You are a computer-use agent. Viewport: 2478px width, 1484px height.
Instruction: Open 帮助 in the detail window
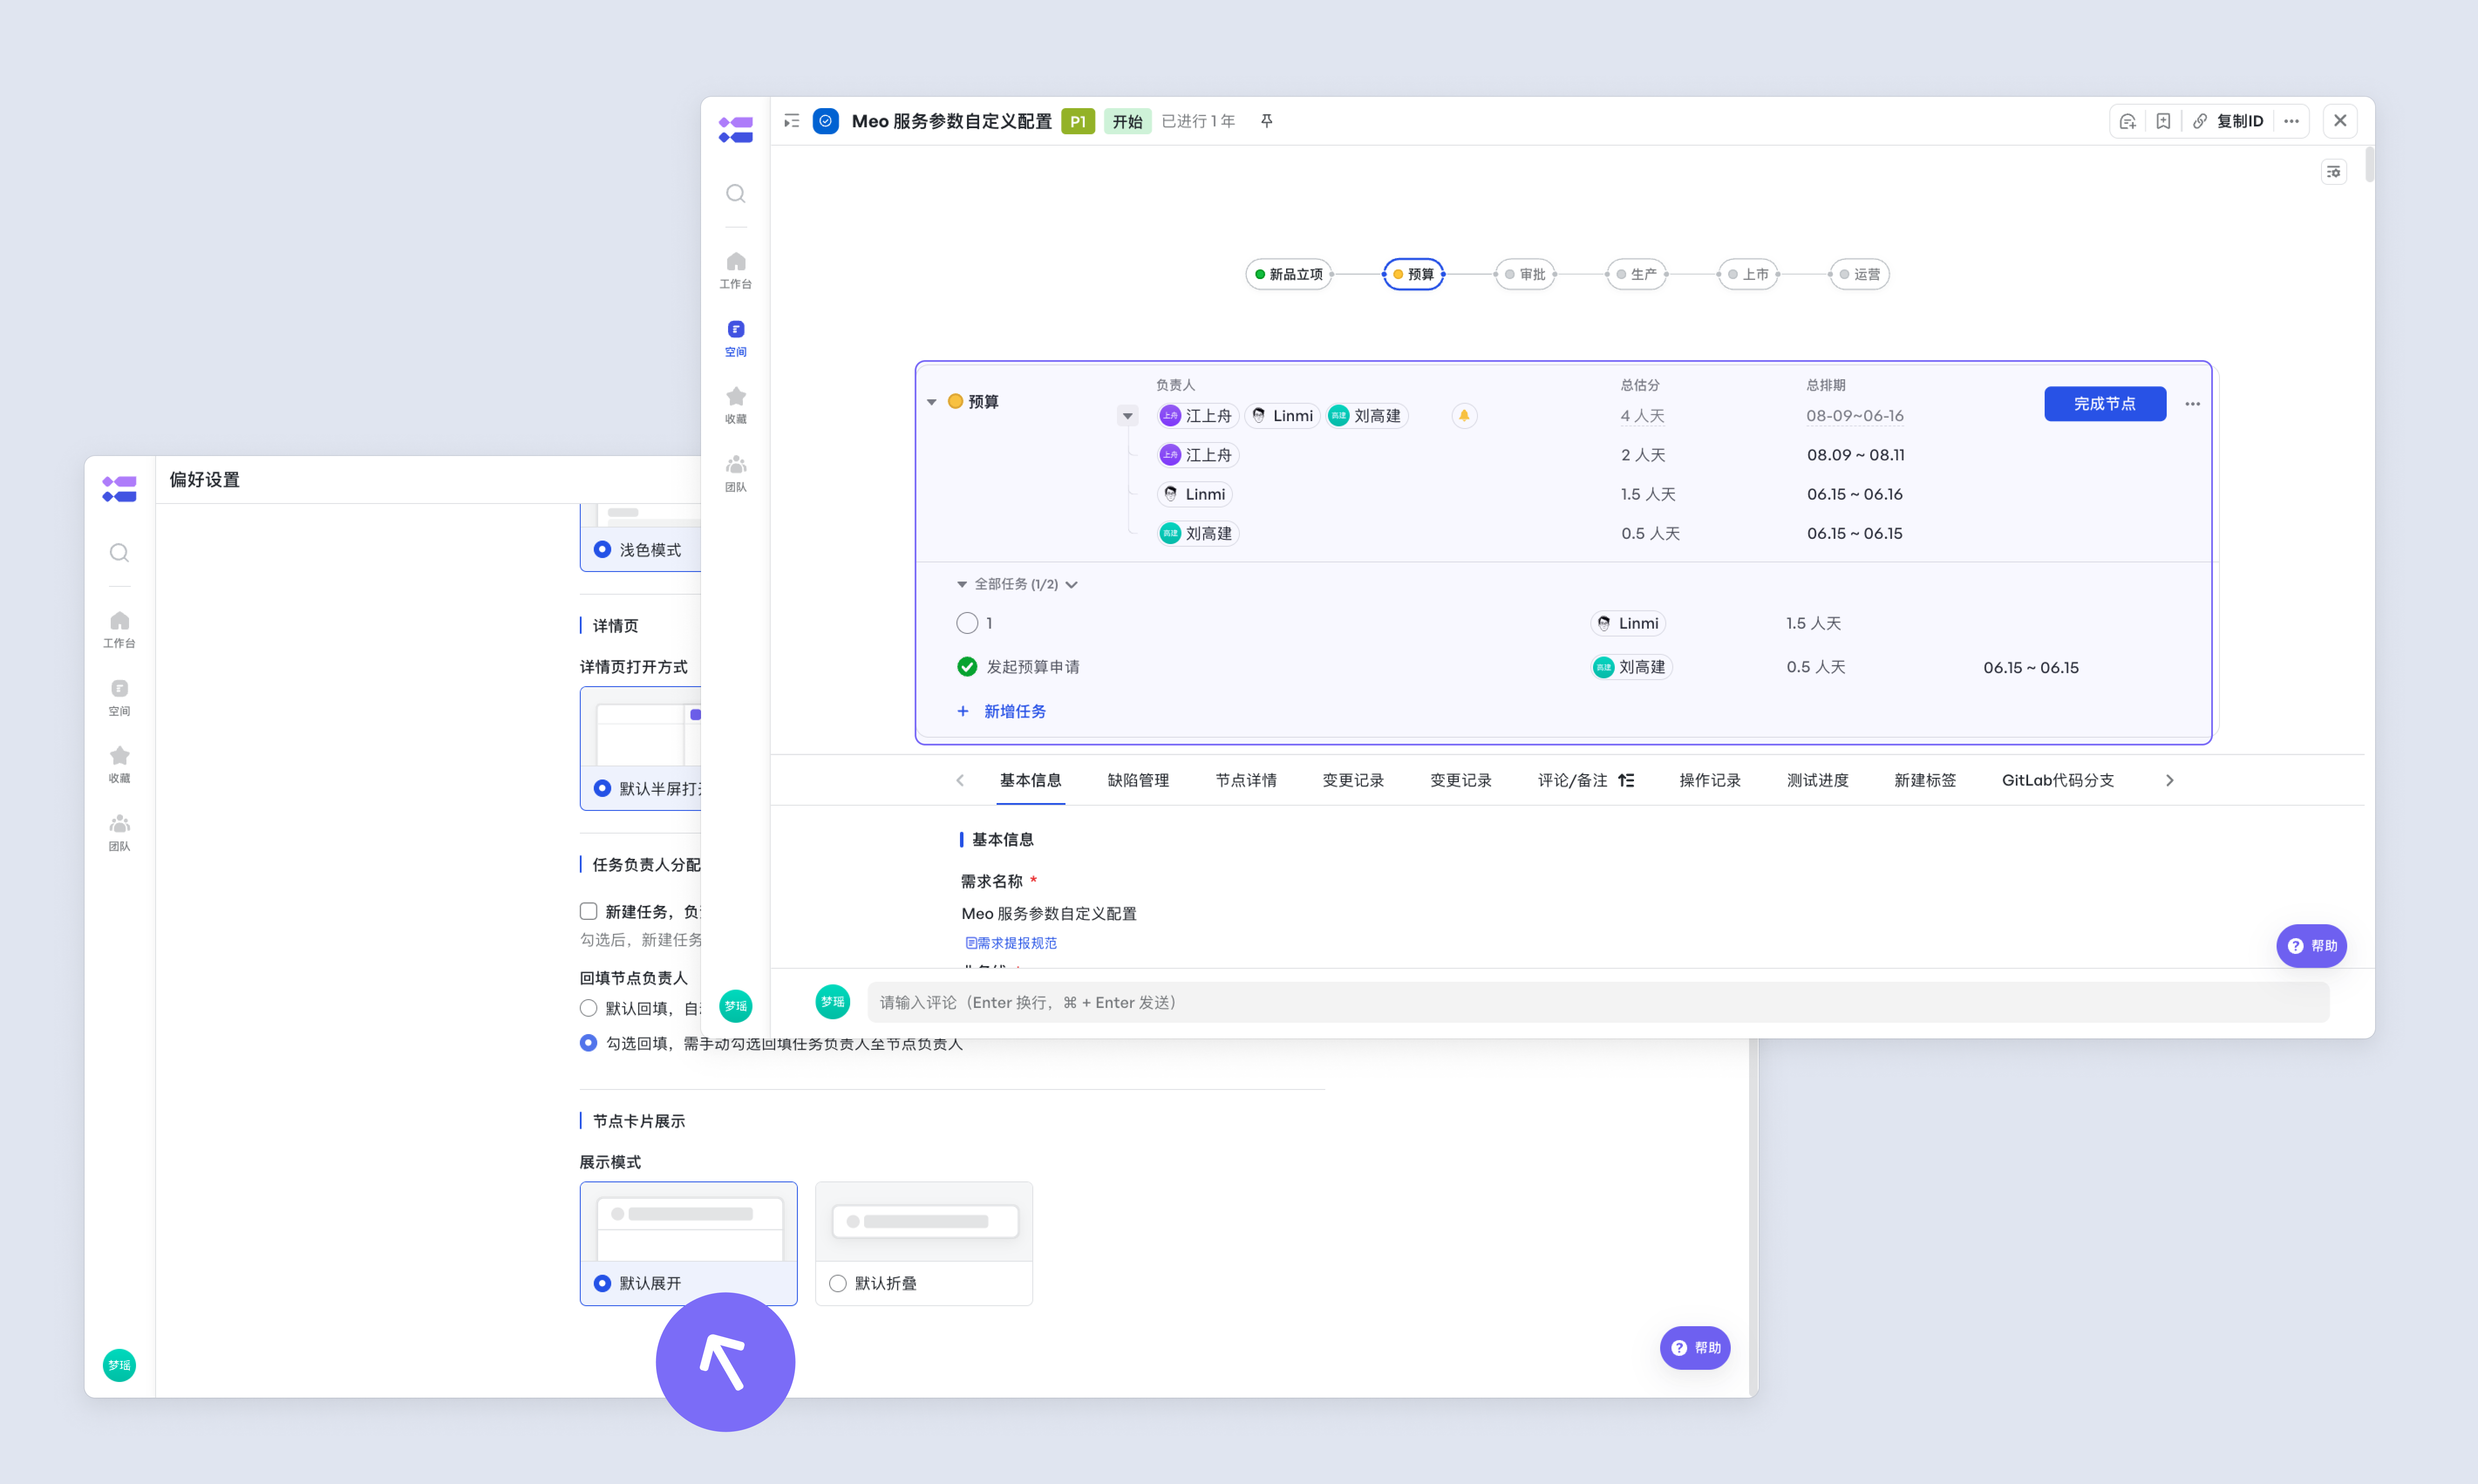click(x=2310, y=946)
